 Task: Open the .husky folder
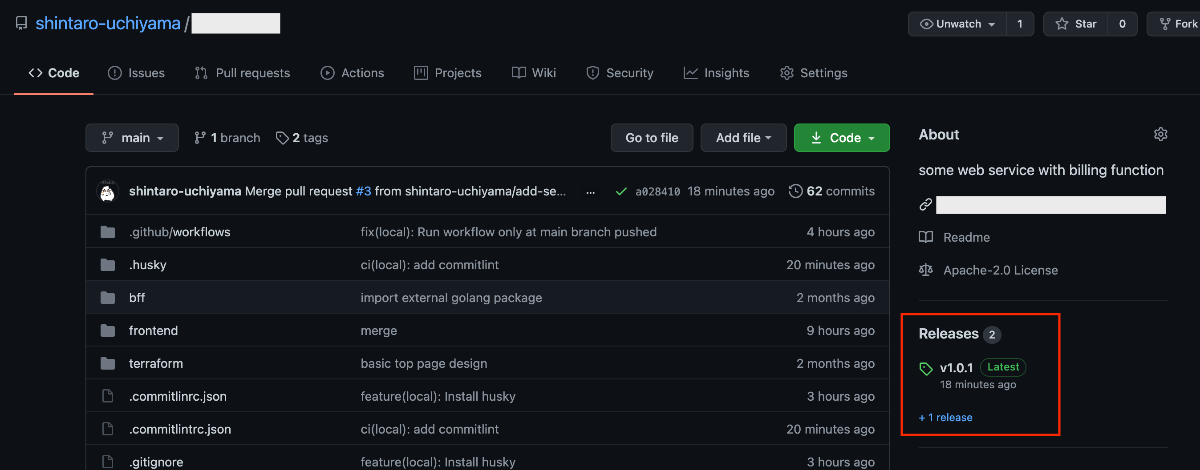(x=148, y=265)
